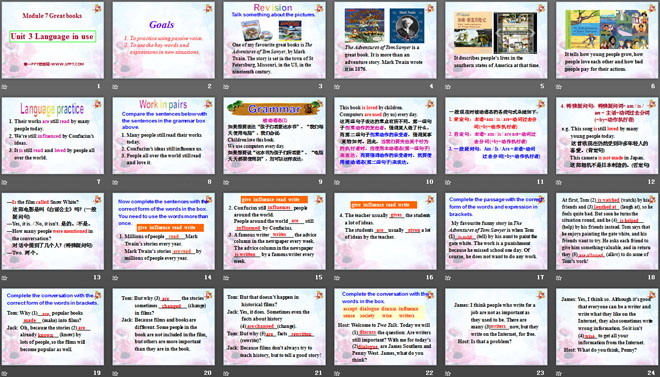Click the star icon below slide 24
Viewport: 660px width, 377px height.
(559, 373)
